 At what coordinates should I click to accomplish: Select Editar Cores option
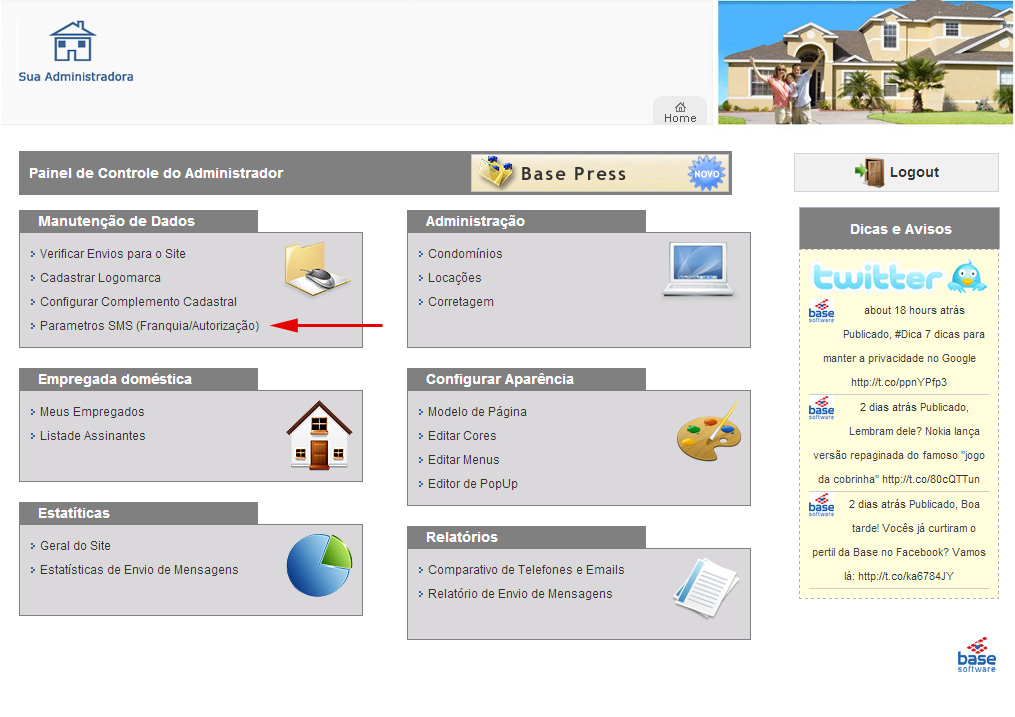click(x=462, y=436)
